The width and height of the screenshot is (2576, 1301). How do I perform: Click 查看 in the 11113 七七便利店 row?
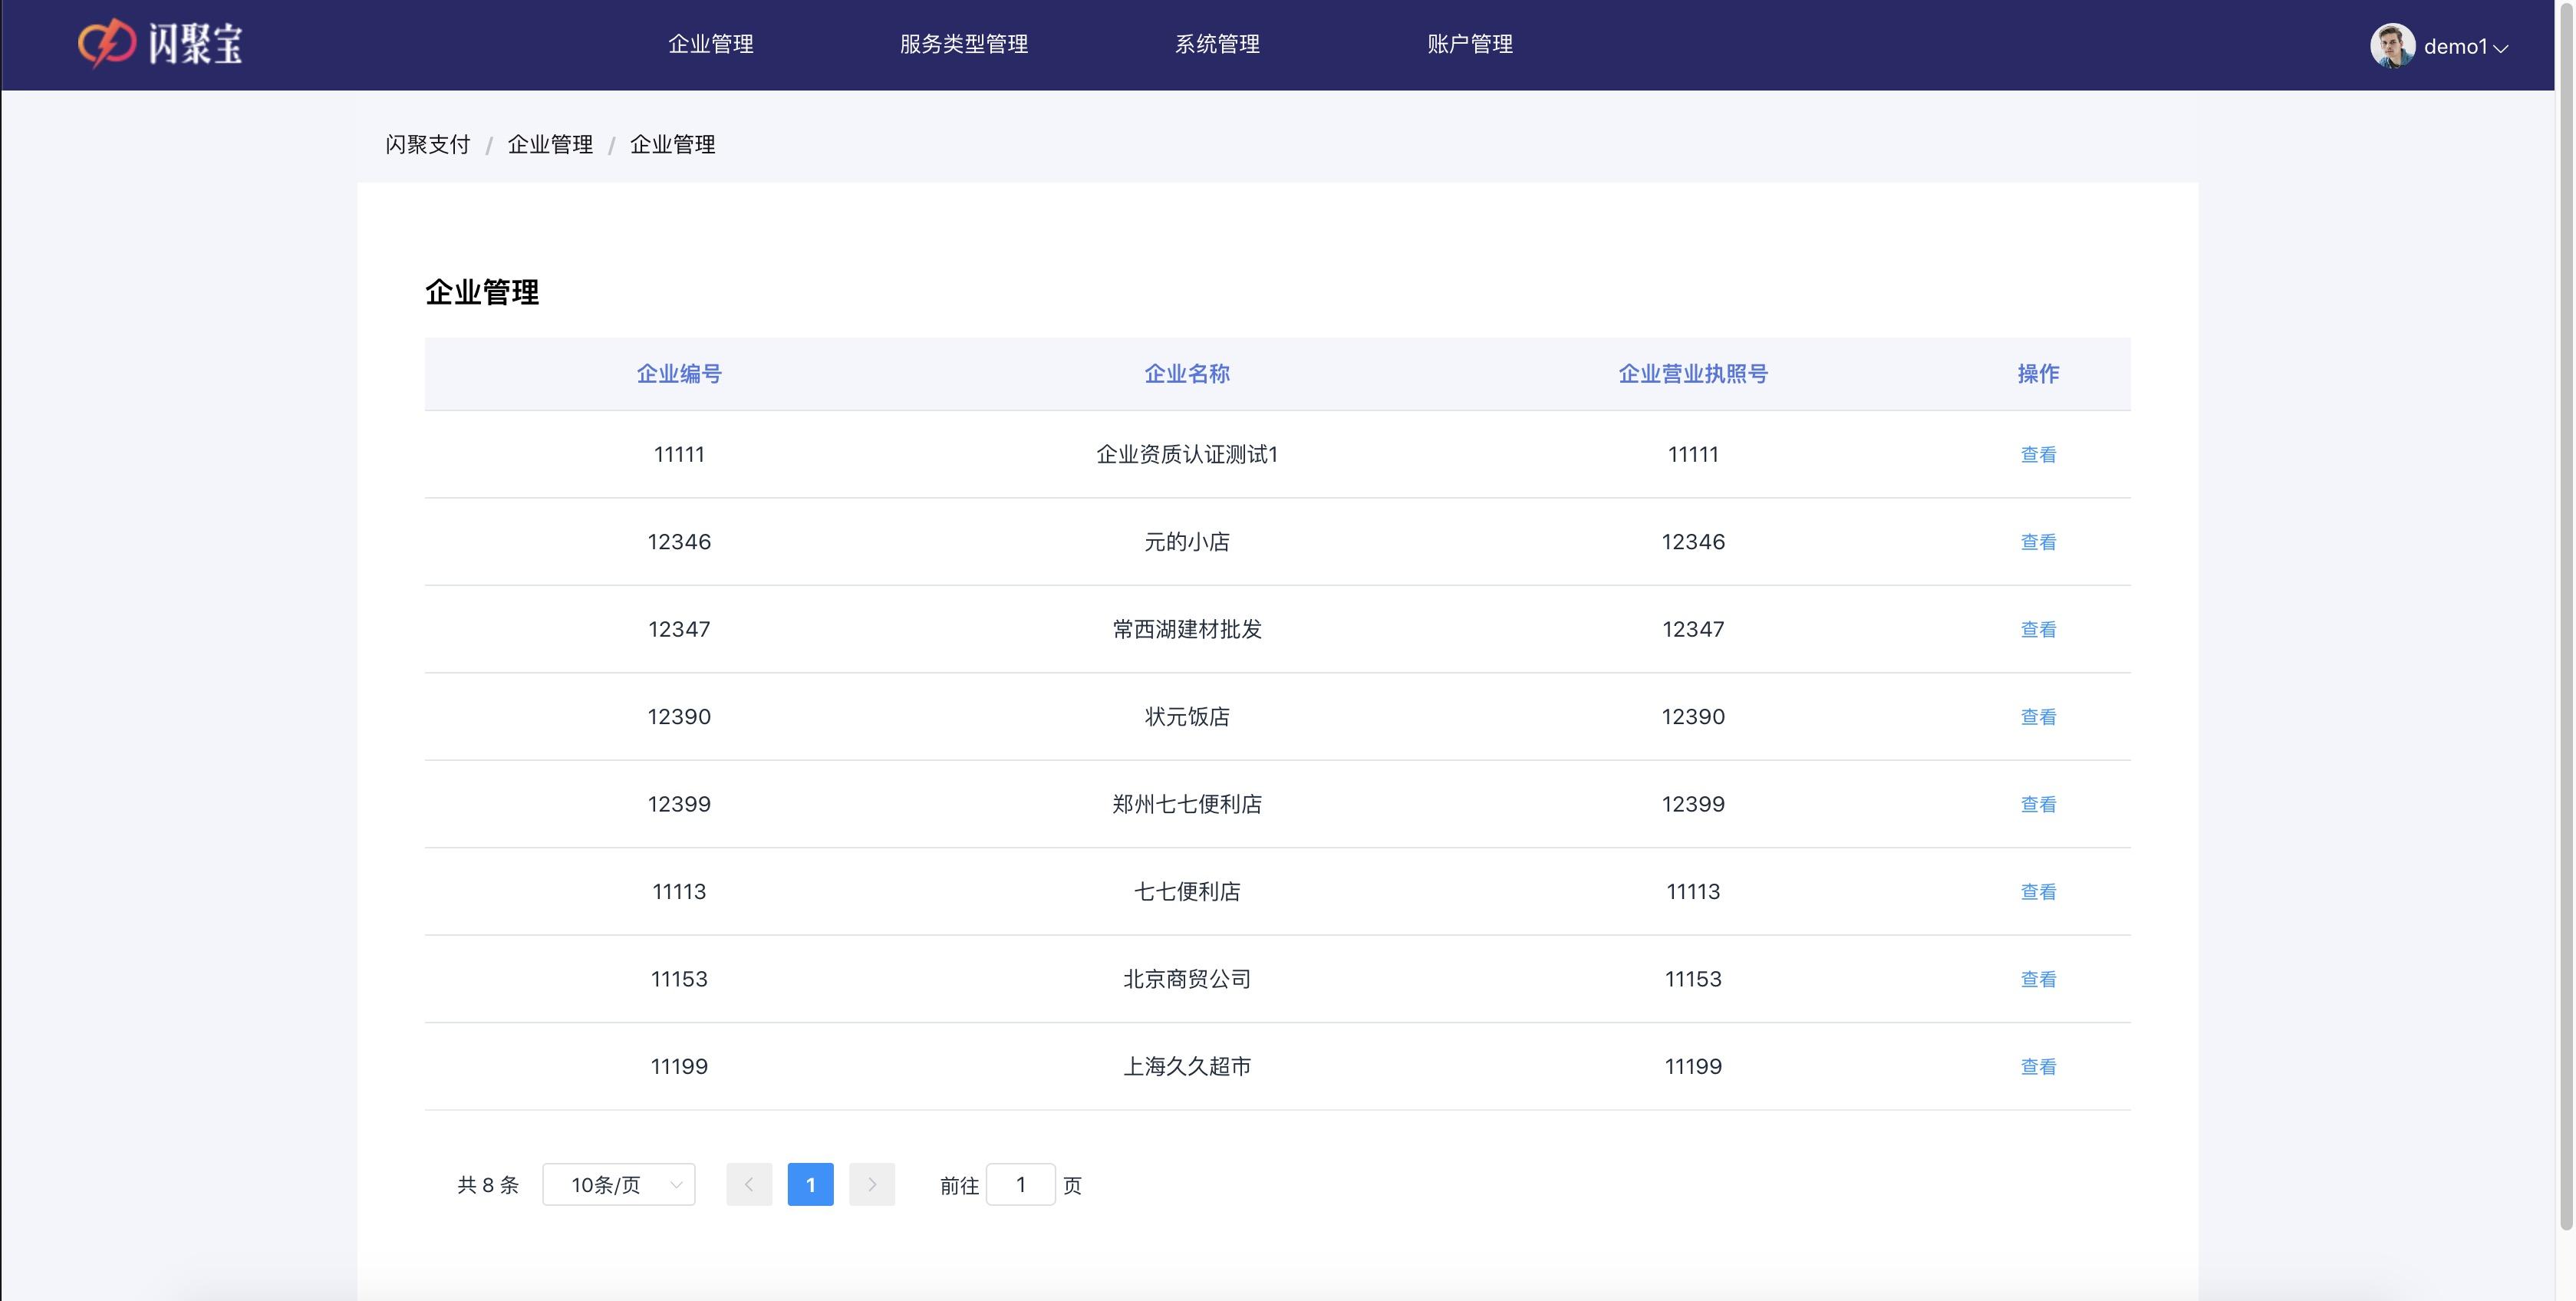click(2038, 892)
